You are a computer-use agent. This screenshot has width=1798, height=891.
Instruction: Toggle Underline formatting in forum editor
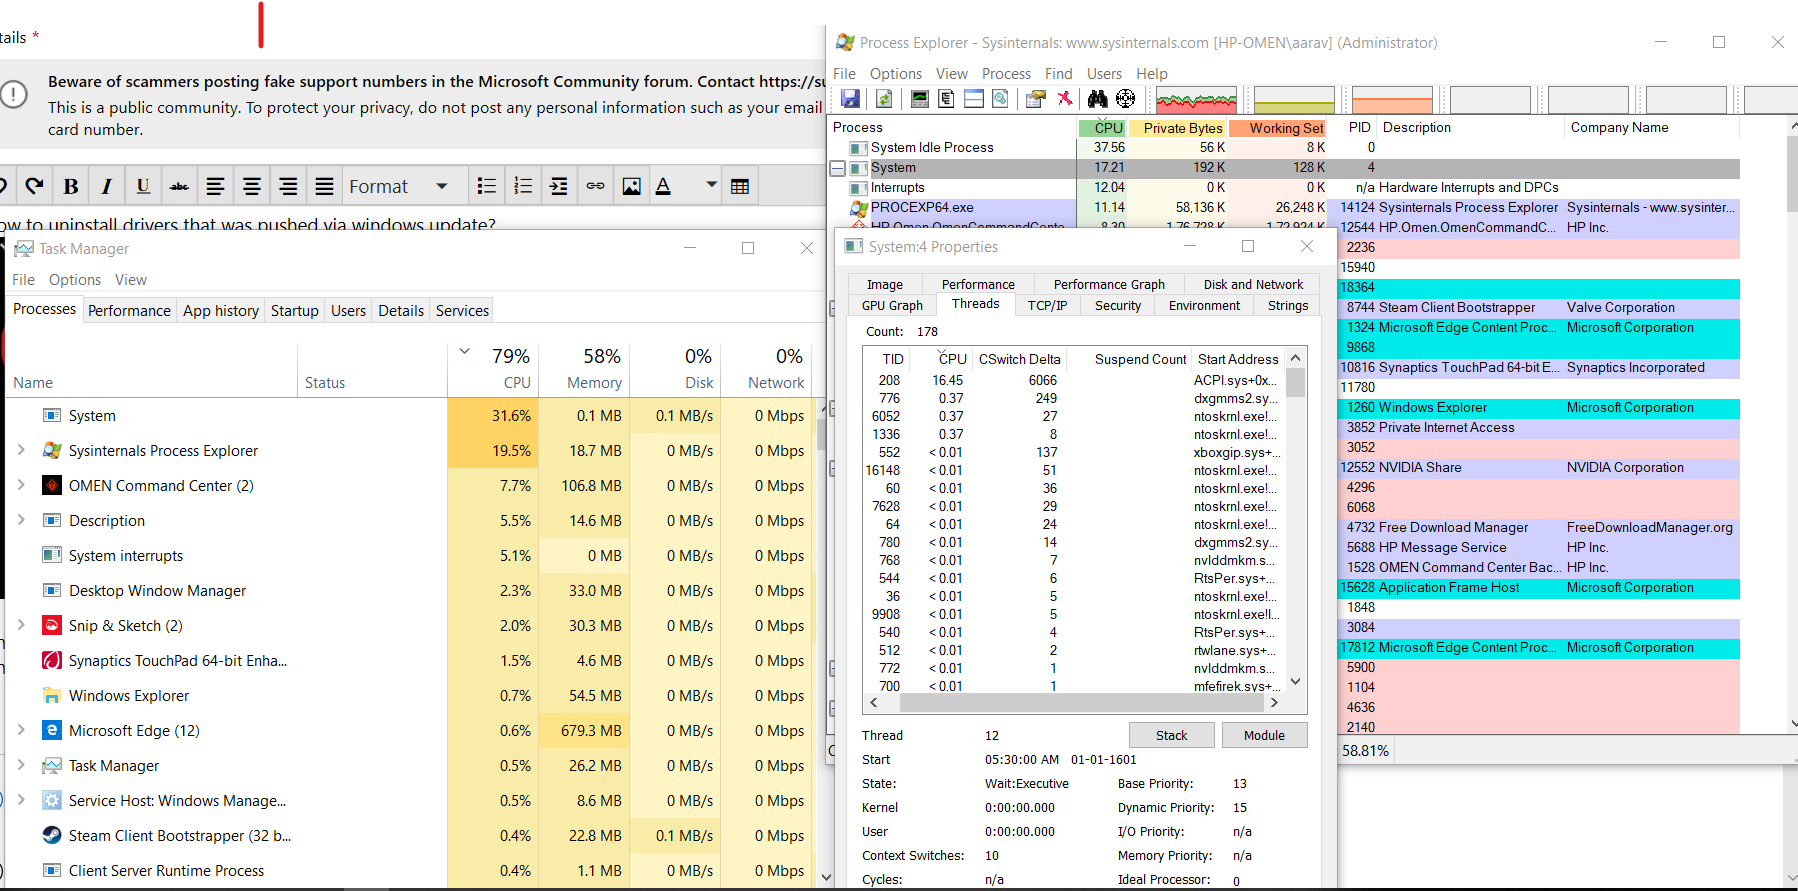pyautogui.click(x=143, y=186)
